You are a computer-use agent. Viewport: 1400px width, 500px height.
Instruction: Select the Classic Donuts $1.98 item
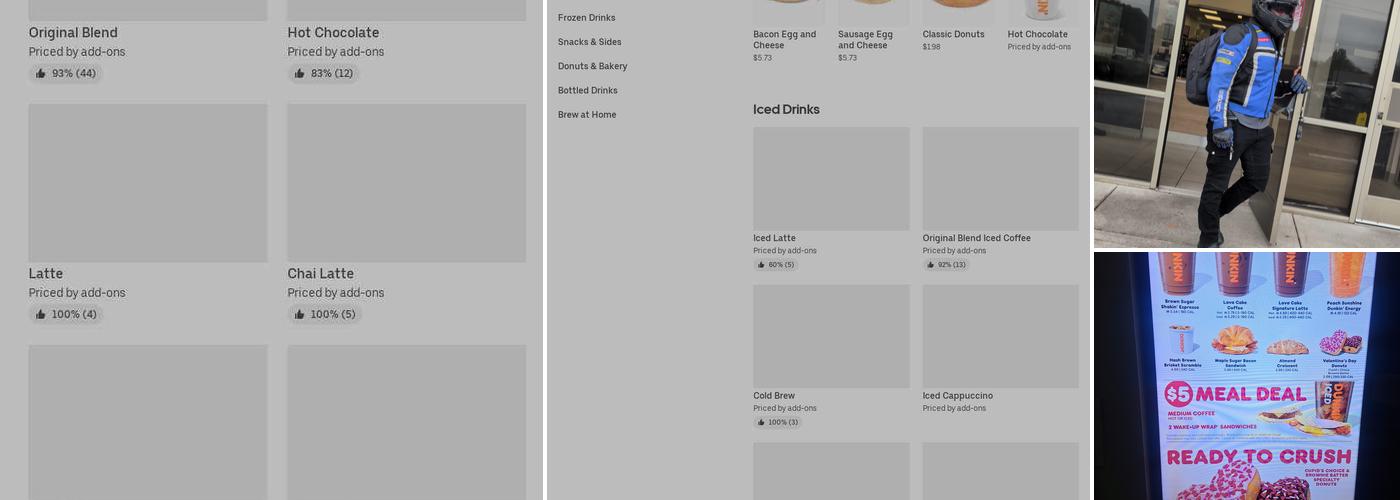953,34
